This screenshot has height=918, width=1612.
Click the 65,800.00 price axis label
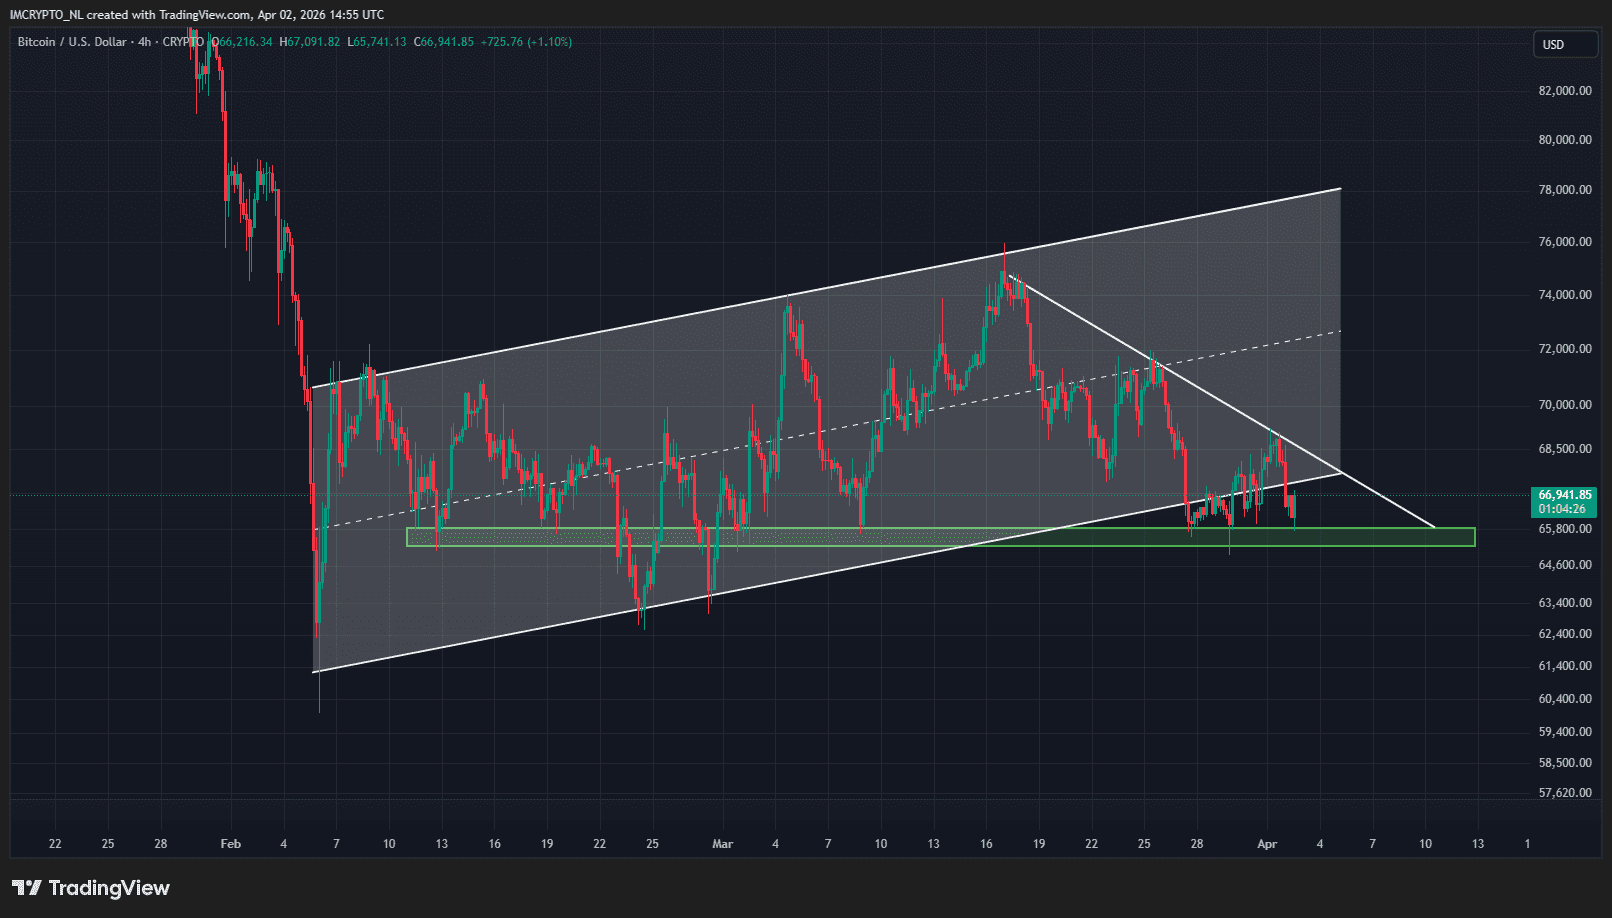1564,529
